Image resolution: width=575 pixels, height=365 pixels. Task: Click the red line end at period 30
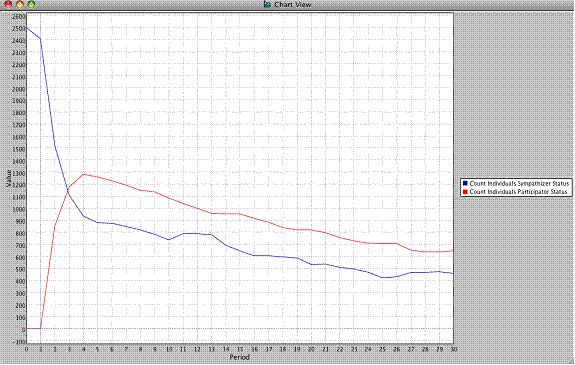click(453, 251)
